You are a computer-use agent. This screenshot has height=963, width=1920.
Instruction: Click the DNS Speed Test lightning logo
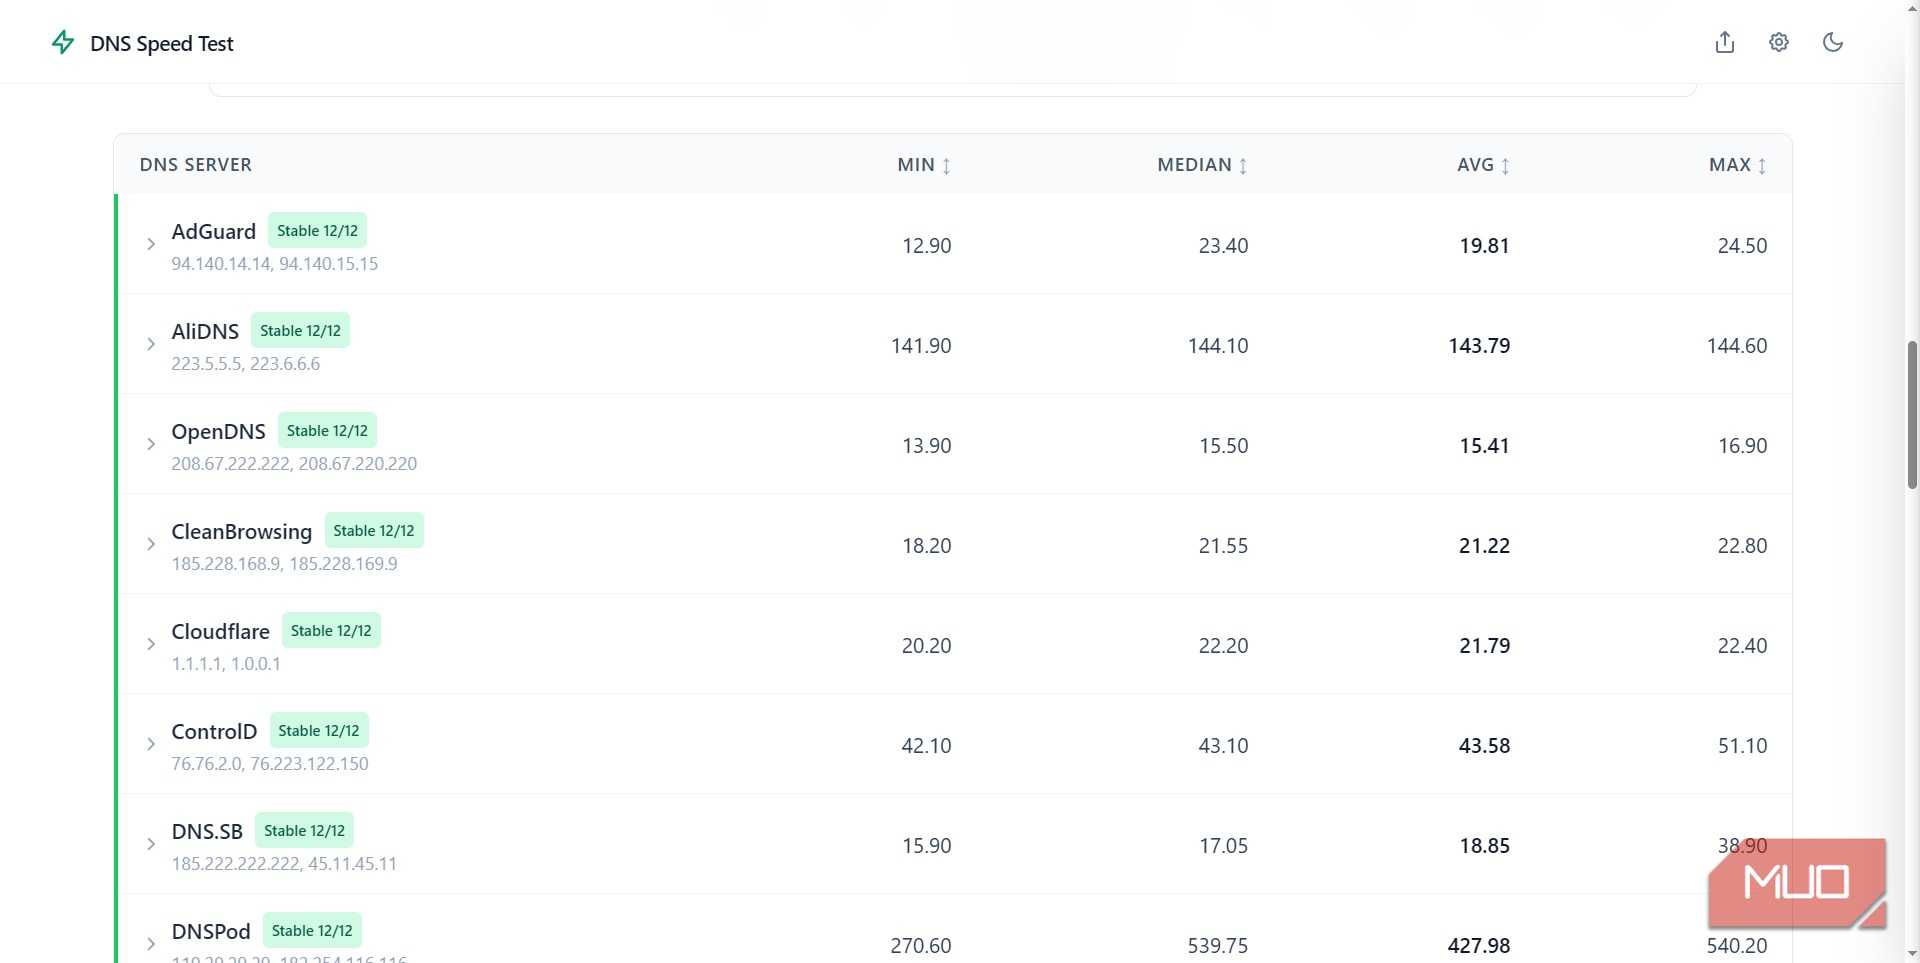(x=63, y=42)
